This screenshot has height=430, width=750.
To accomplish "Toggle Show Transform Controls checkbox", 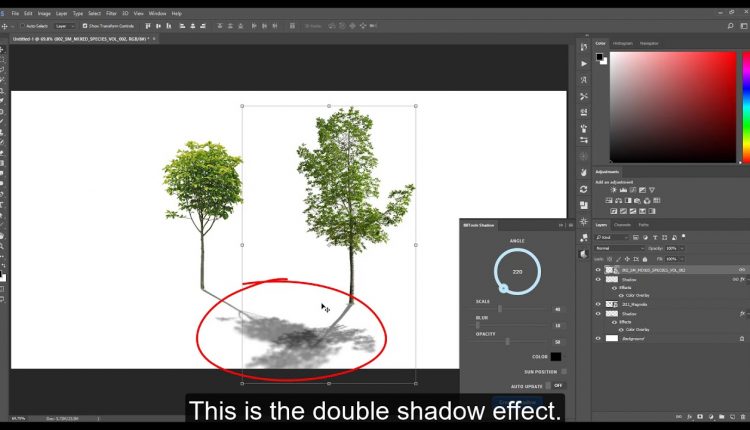I will (85, 26).
